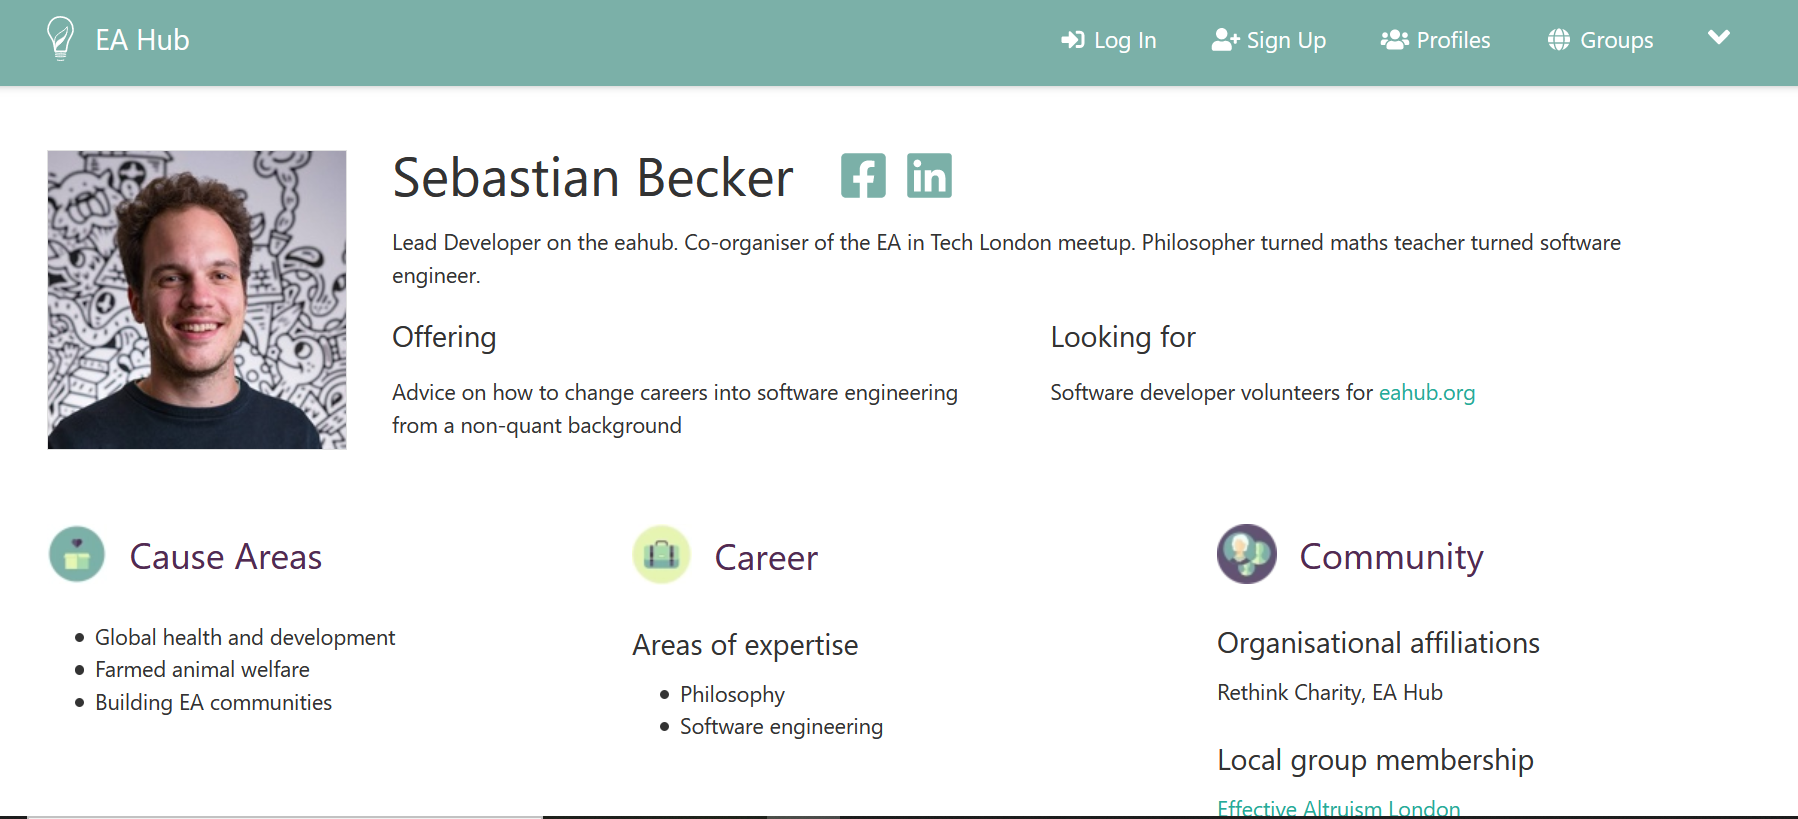Select the 'Software engineering' expertise item
This screenshot has width=1798, height=819.
click(x=781, y=727)
